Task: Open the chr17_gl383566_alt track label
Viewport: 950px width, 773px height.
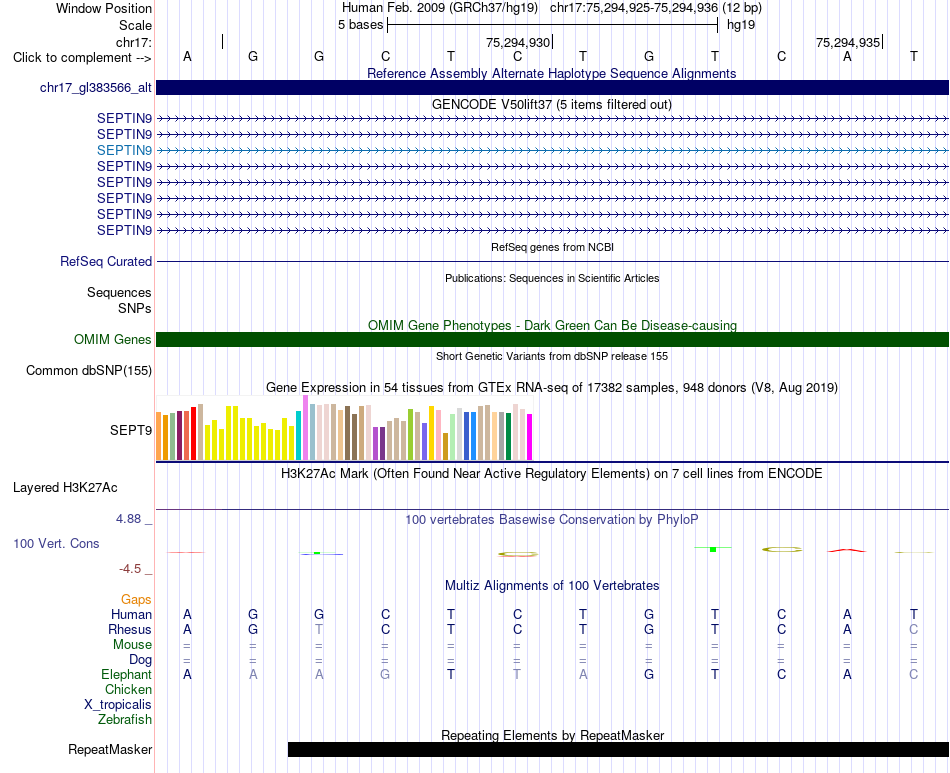Action: [x=96, y=87]
